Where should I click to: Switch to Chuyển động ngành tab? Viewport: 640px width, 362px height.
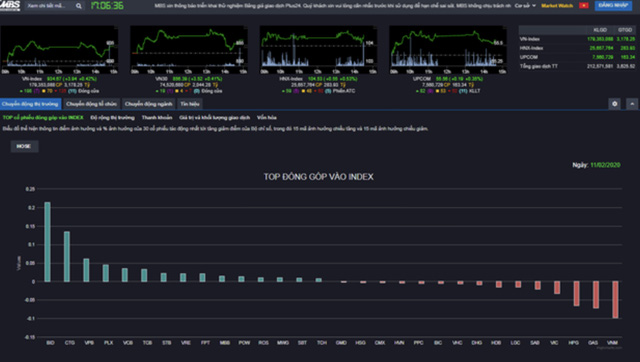pos(149,104)
